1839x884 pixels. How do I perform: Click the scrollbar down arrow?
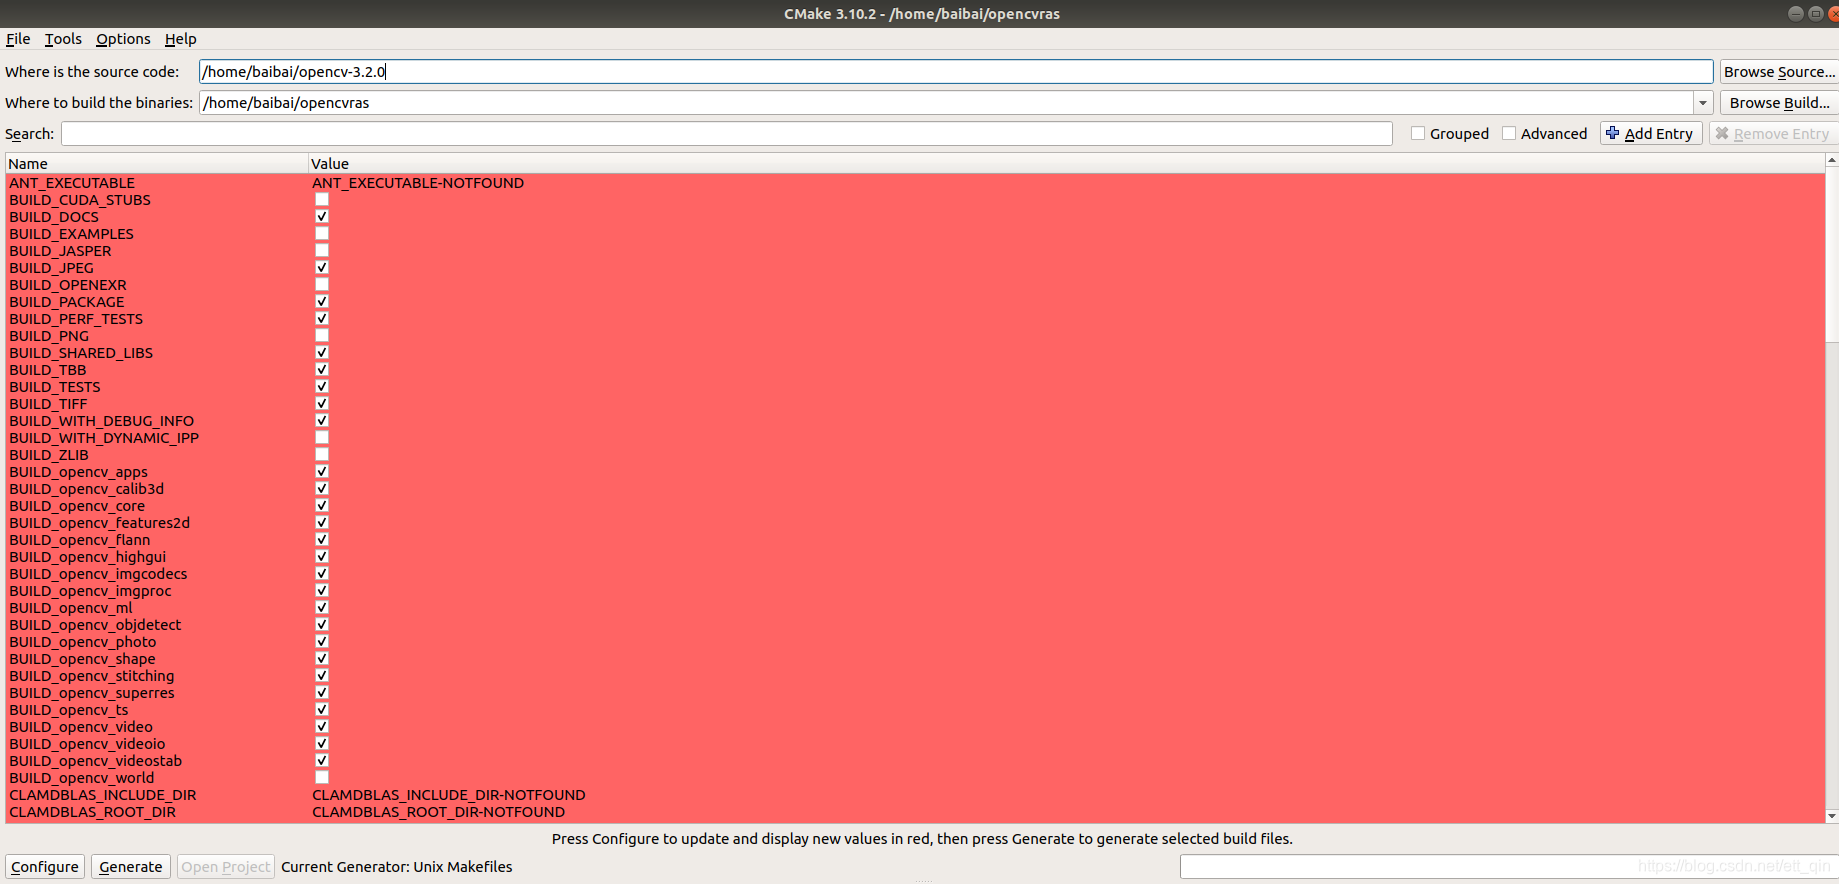(1832, 816)
